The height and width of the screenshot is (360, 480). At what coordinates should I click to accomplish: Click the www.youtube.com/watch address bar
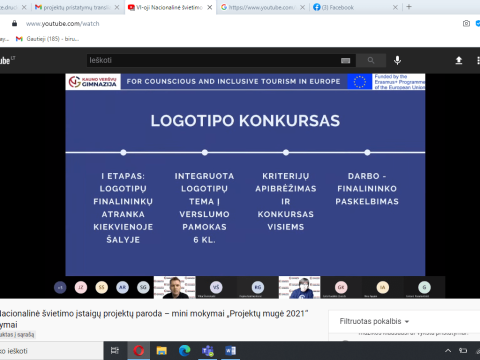(62, 24)
